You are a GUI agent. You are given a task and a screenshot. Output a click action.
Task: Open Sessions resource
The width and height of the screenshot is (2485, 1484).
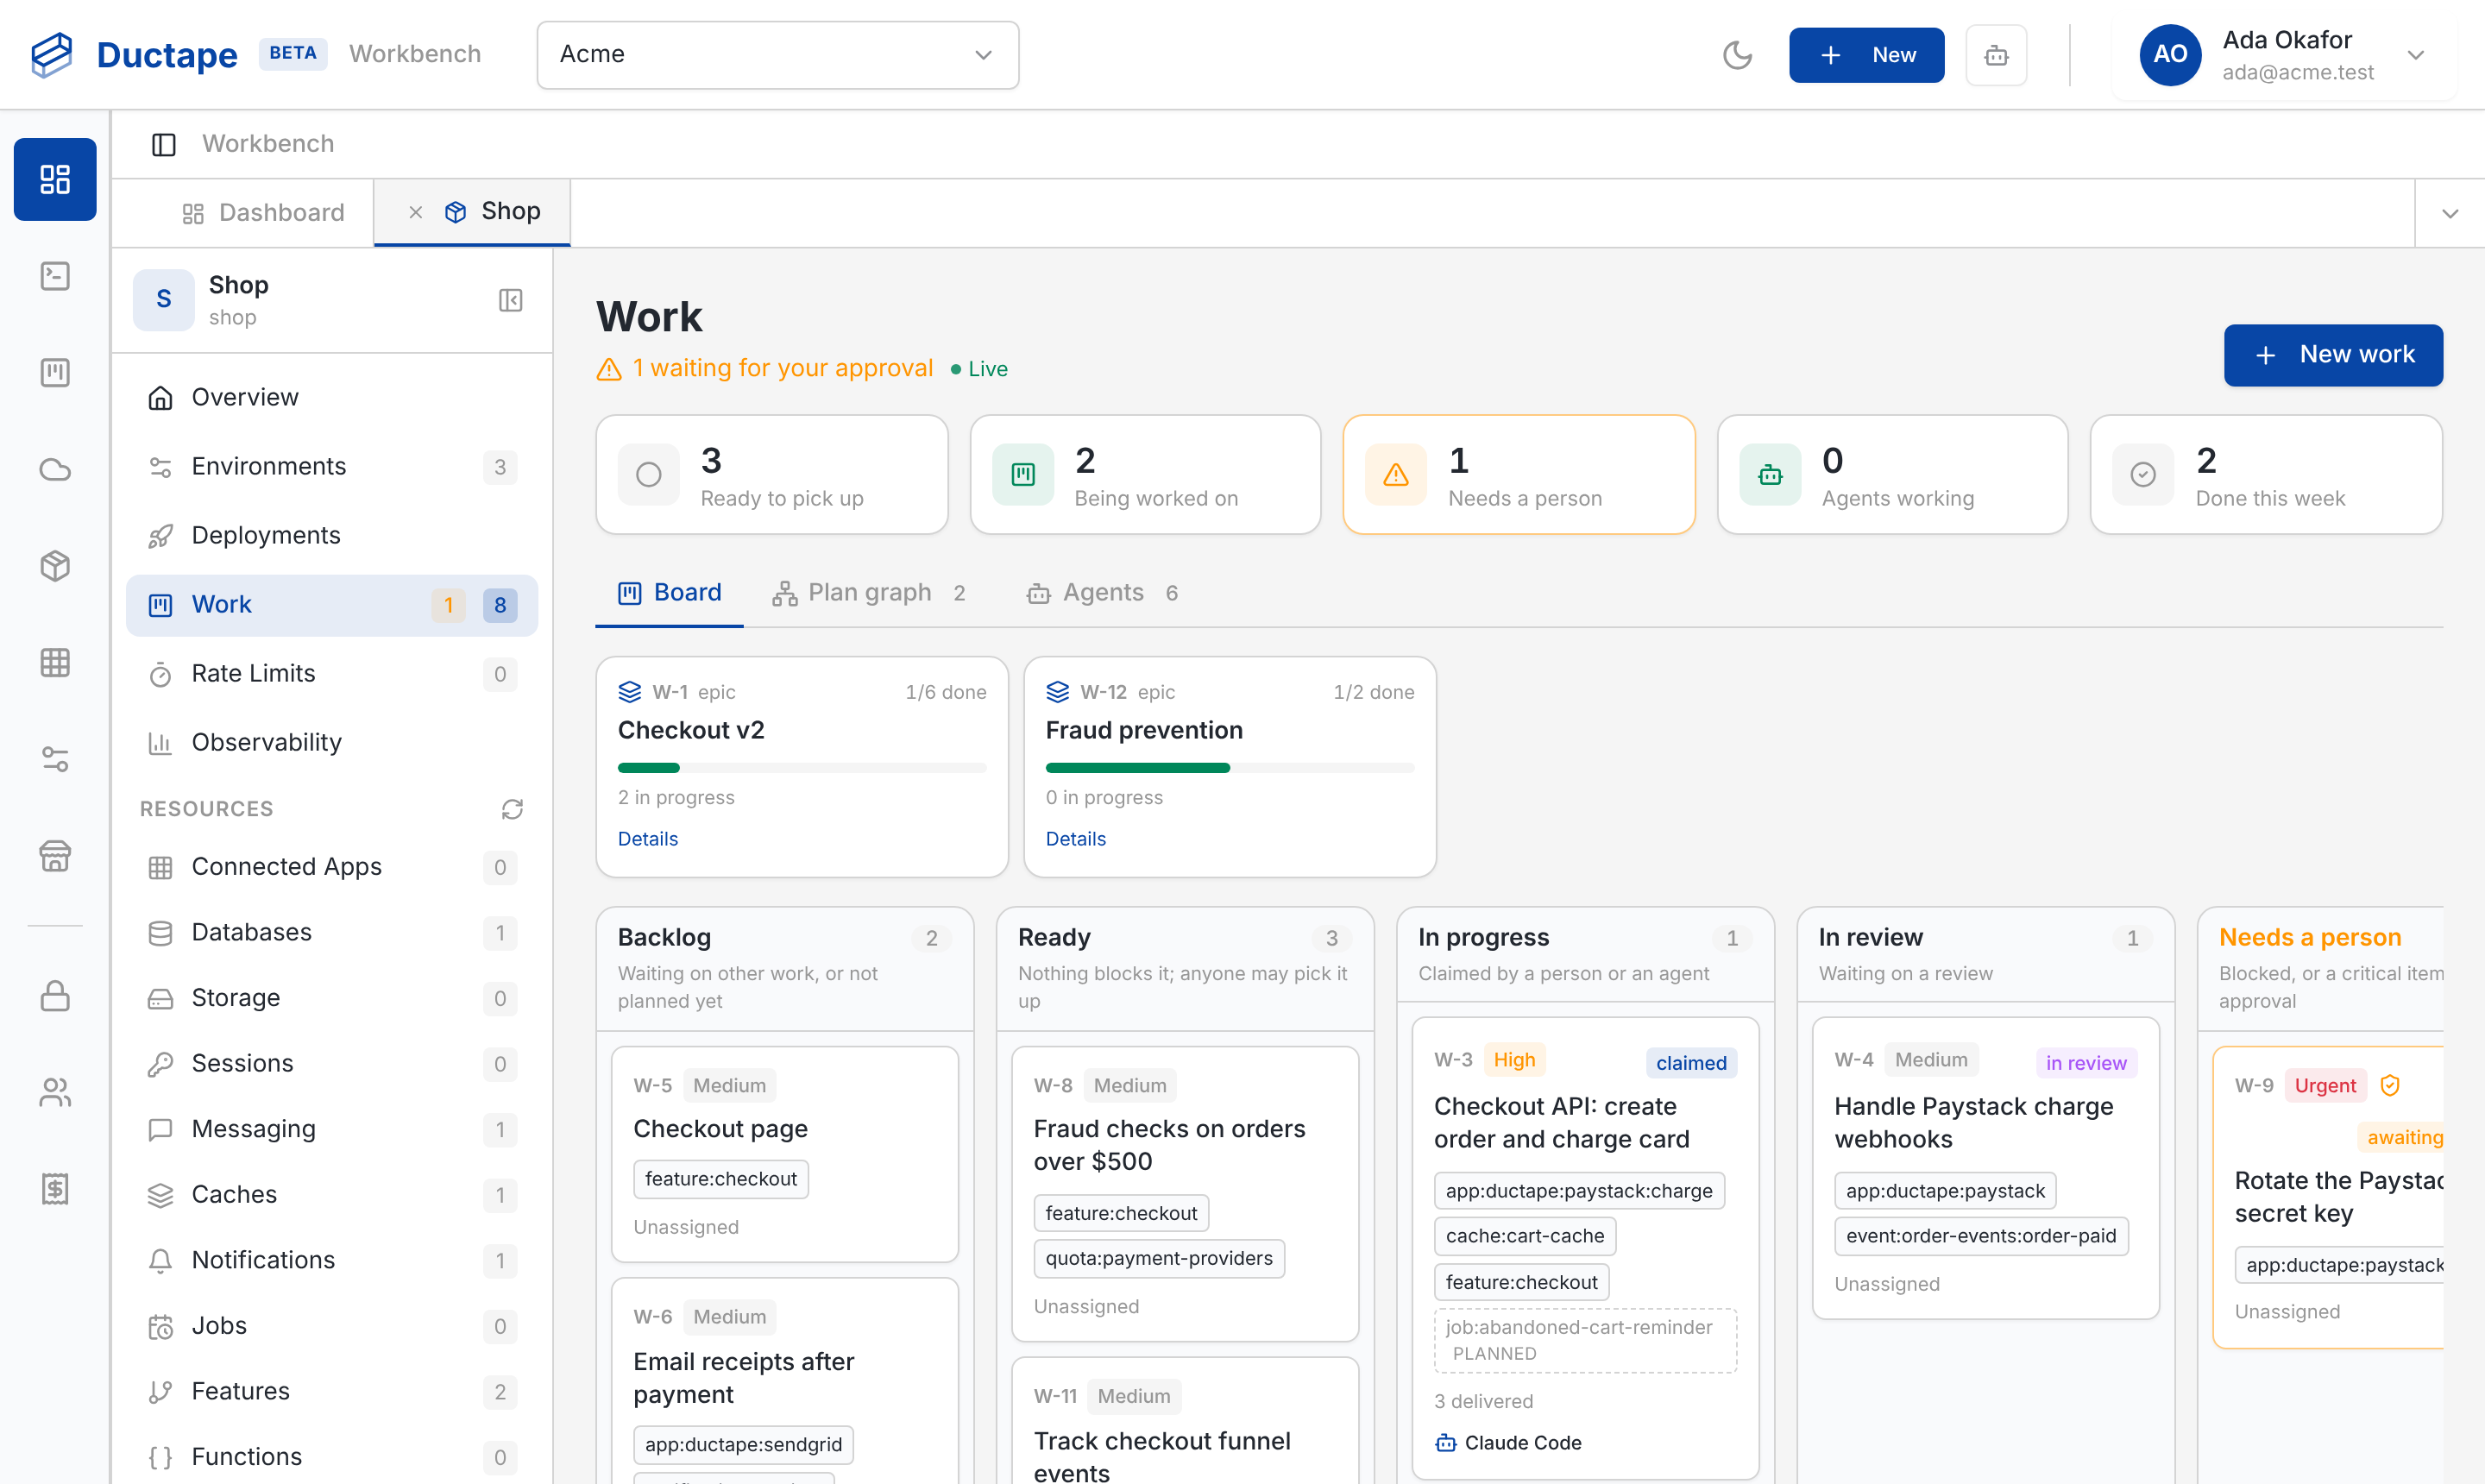pos(332,1064)
